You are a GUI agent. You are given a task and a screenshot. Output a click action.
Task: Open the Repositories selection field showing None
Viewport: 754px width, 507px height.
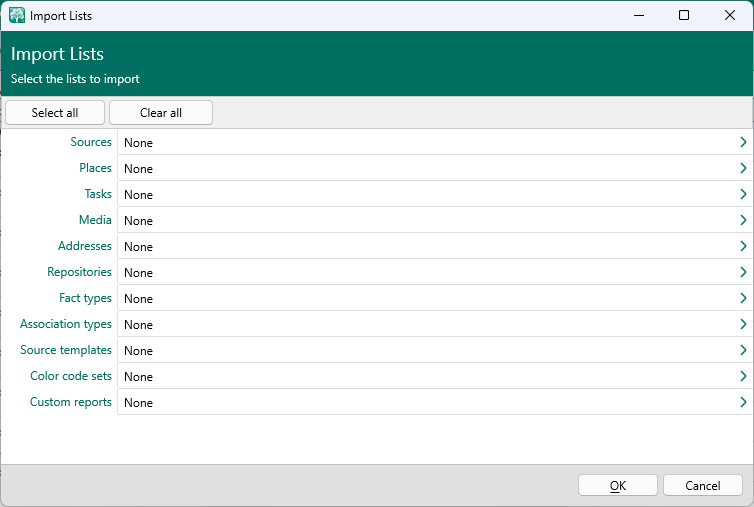click(434, 272)
